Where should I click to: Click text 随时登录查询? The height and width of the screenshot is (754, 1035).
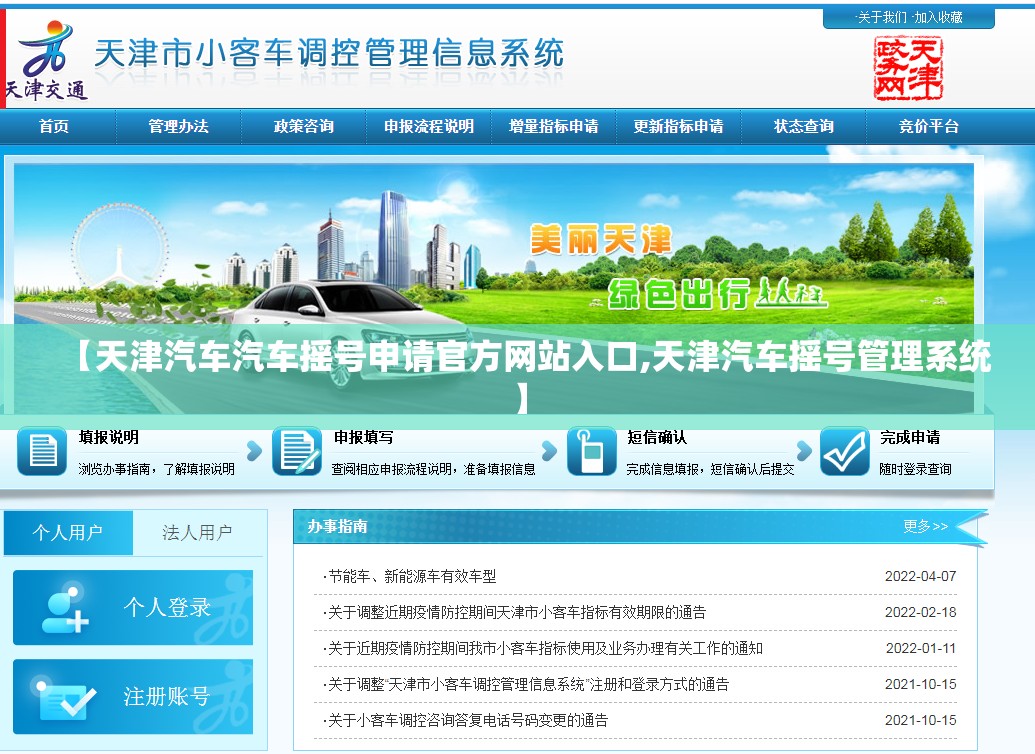(x=916, y=469)
